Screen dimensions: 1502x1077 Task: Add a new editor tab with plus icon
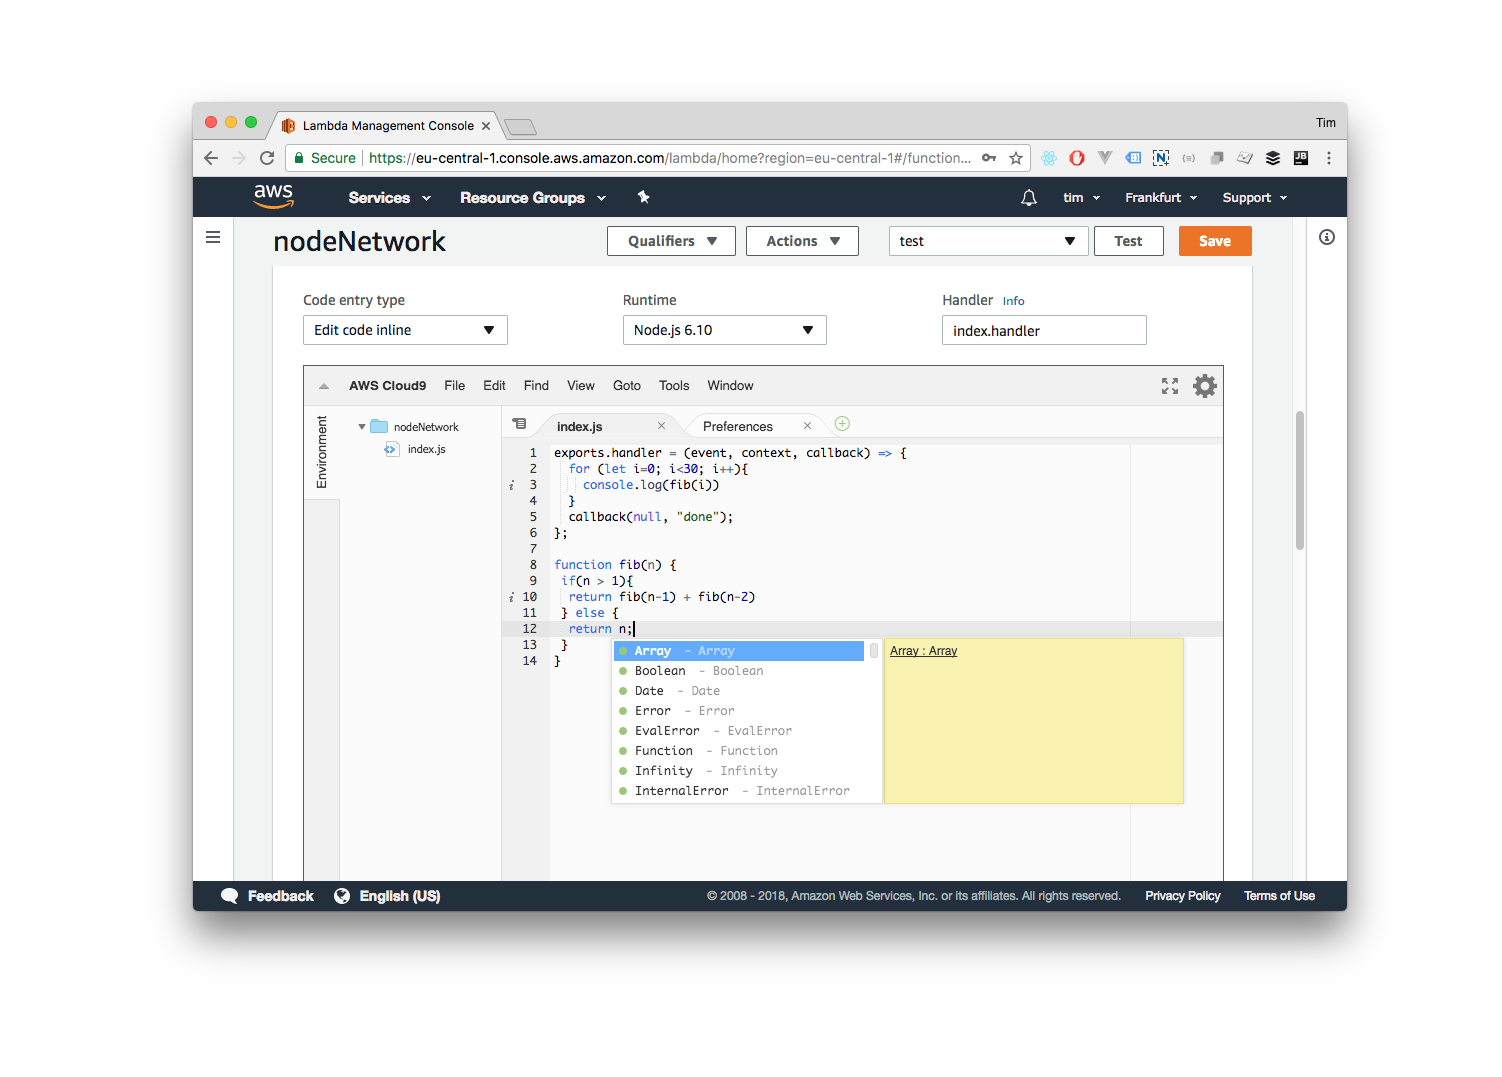pos(843,424)
